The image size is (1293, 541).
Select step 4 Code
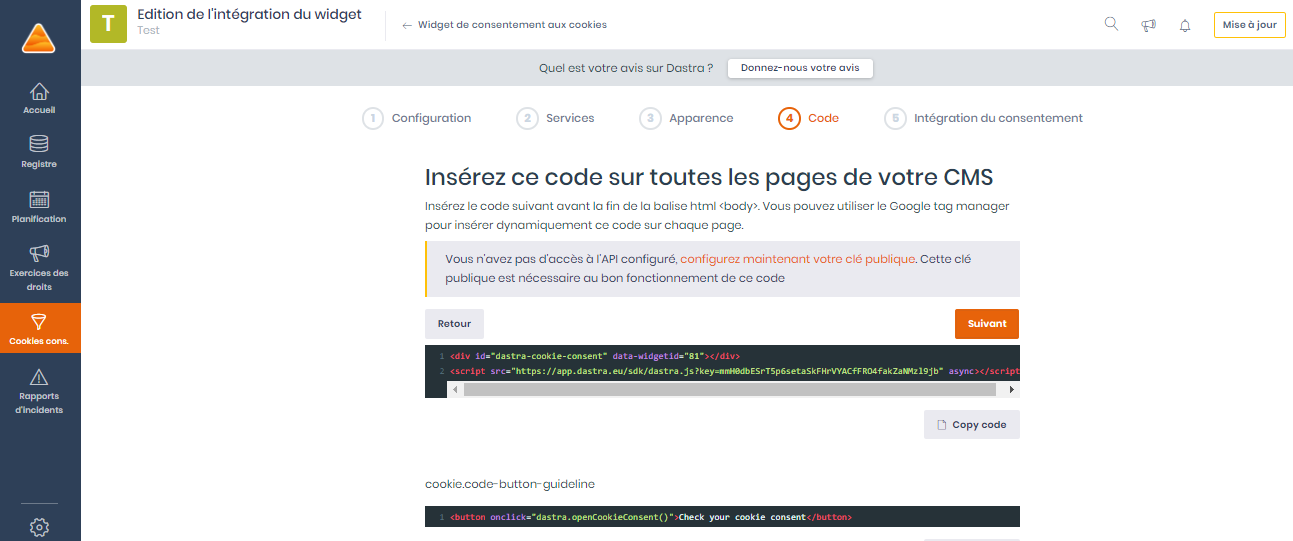(809, 118)
